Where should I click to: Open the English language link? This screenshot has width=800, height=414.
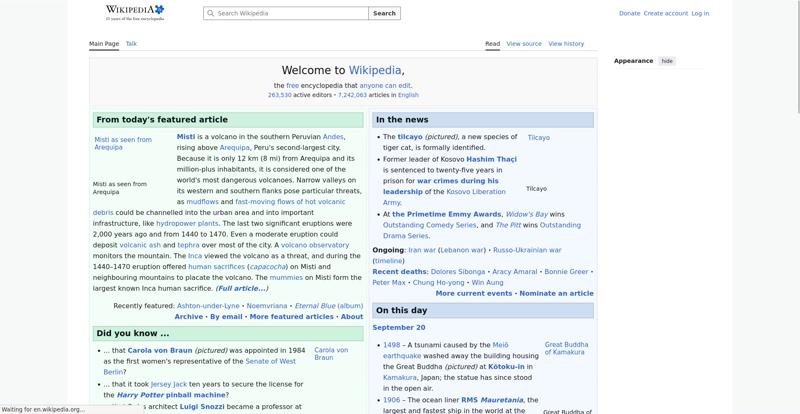pos(408,95)
